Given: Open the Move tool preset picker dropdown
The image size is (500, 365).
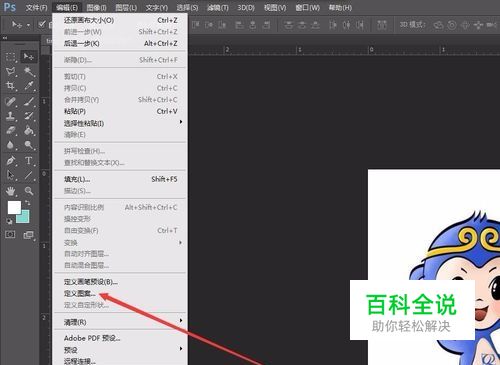Looking at the screenshot, I should point(28,25).
